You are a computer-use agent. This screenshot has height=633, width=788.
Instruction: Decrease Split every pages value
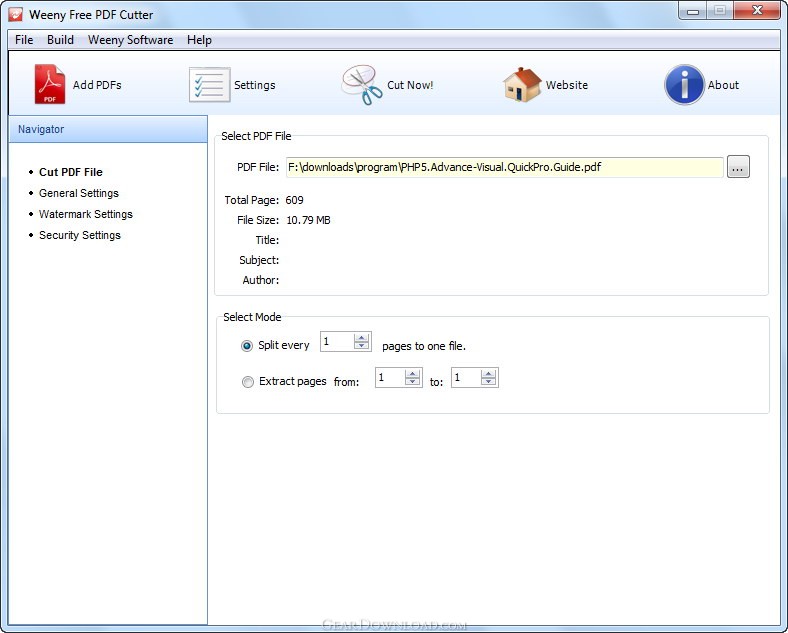point(361,346)
